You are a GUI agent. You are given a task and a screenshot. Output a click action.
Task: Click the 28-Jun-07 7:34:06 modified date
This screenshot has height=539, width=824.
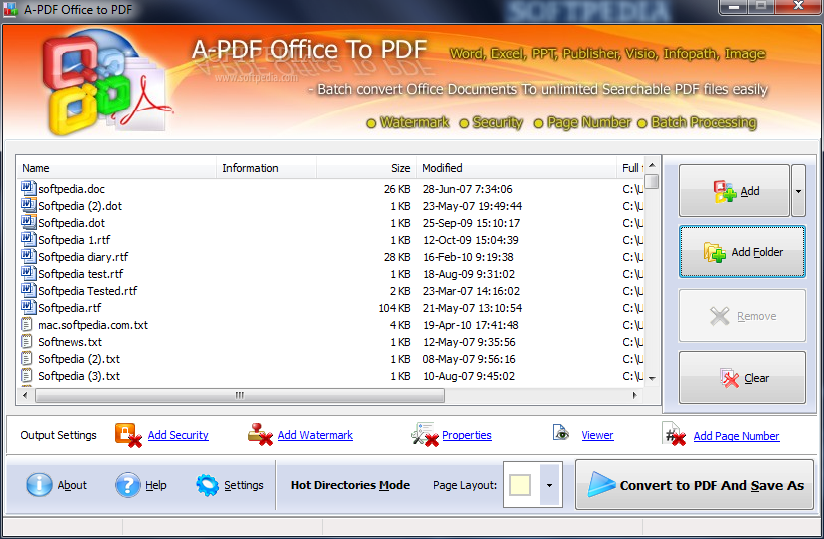[x=467, y=189]
